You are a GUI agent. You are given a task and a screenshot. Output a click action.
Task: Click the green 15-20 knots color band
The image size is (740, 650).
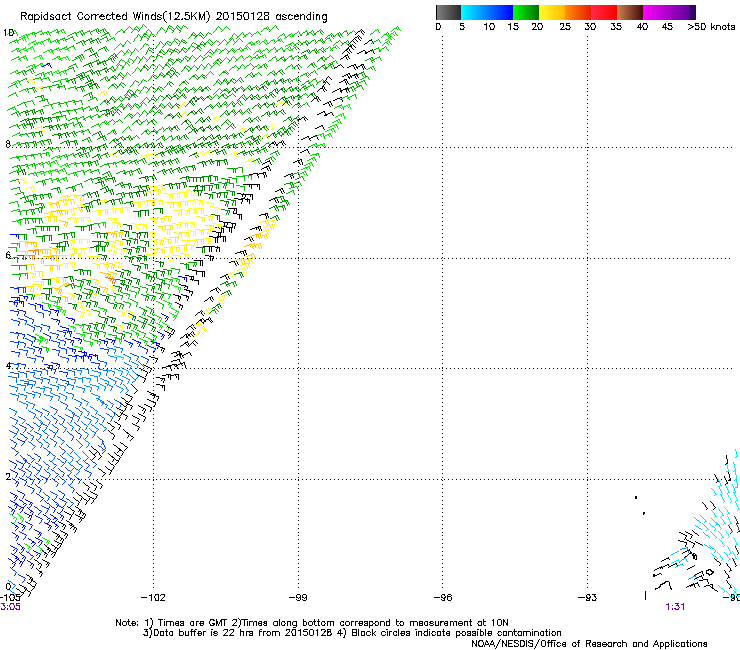click(x=526, y=12)
